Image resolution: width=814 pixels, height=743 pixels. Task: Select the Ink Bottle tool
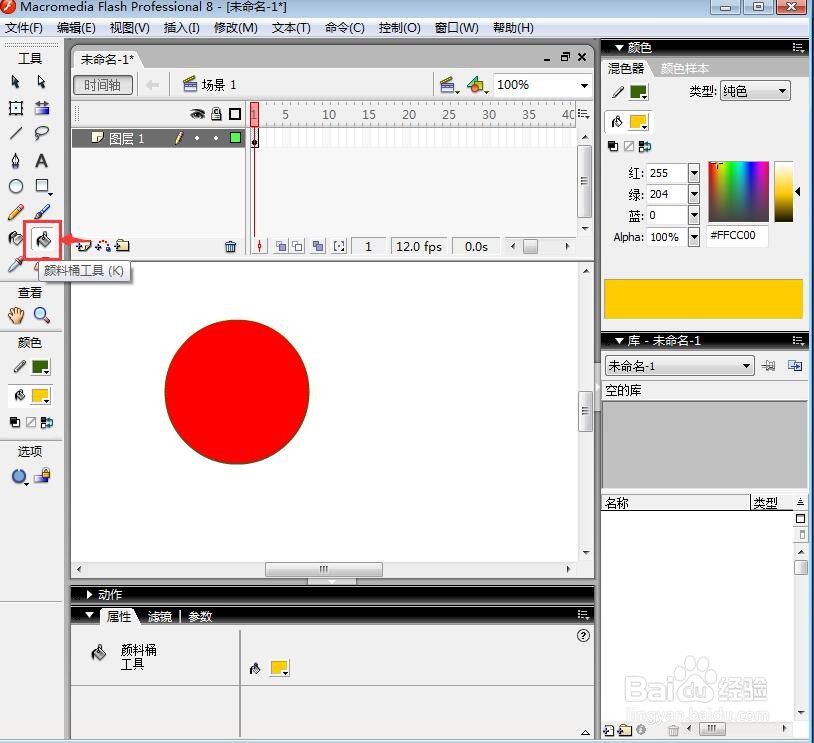pos(16,238)
